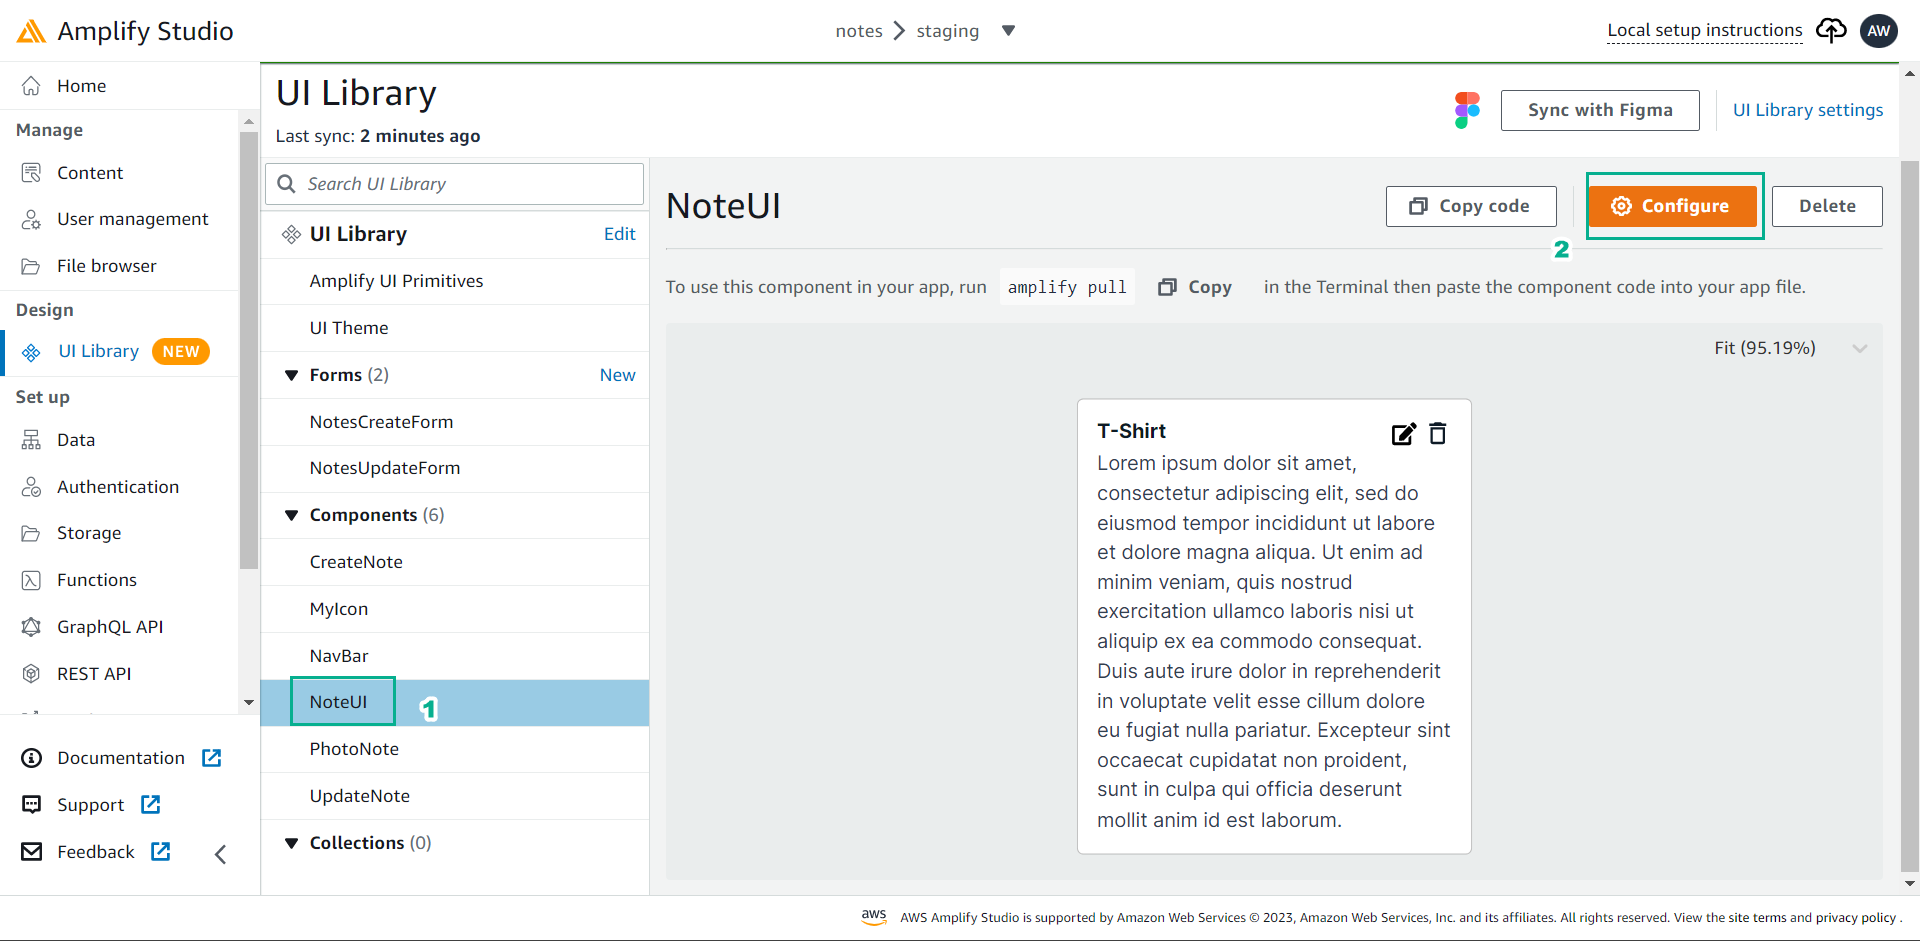
Task: Click the Amplify Studio logo icon
Action: pos(31,31)
